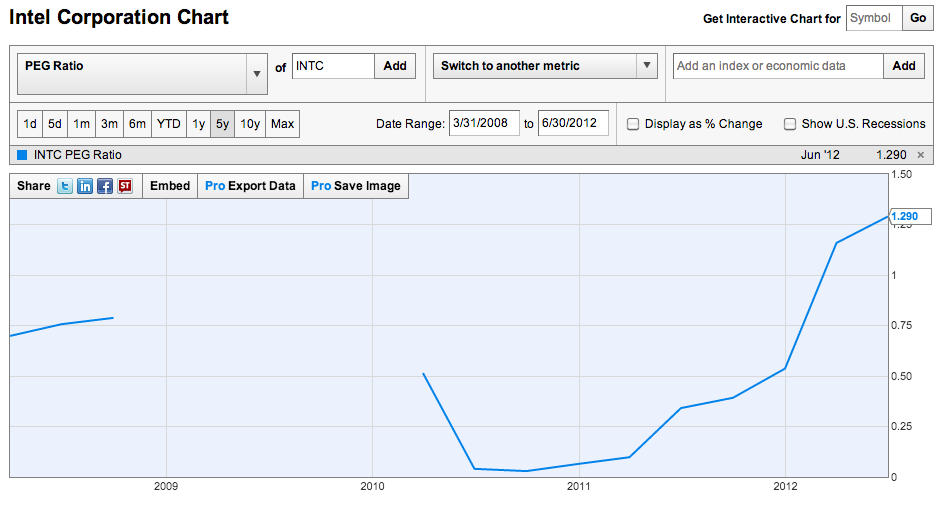Click the 2009 x-axis label
Screen dimensions: 943x529
(x=166, y=486)
